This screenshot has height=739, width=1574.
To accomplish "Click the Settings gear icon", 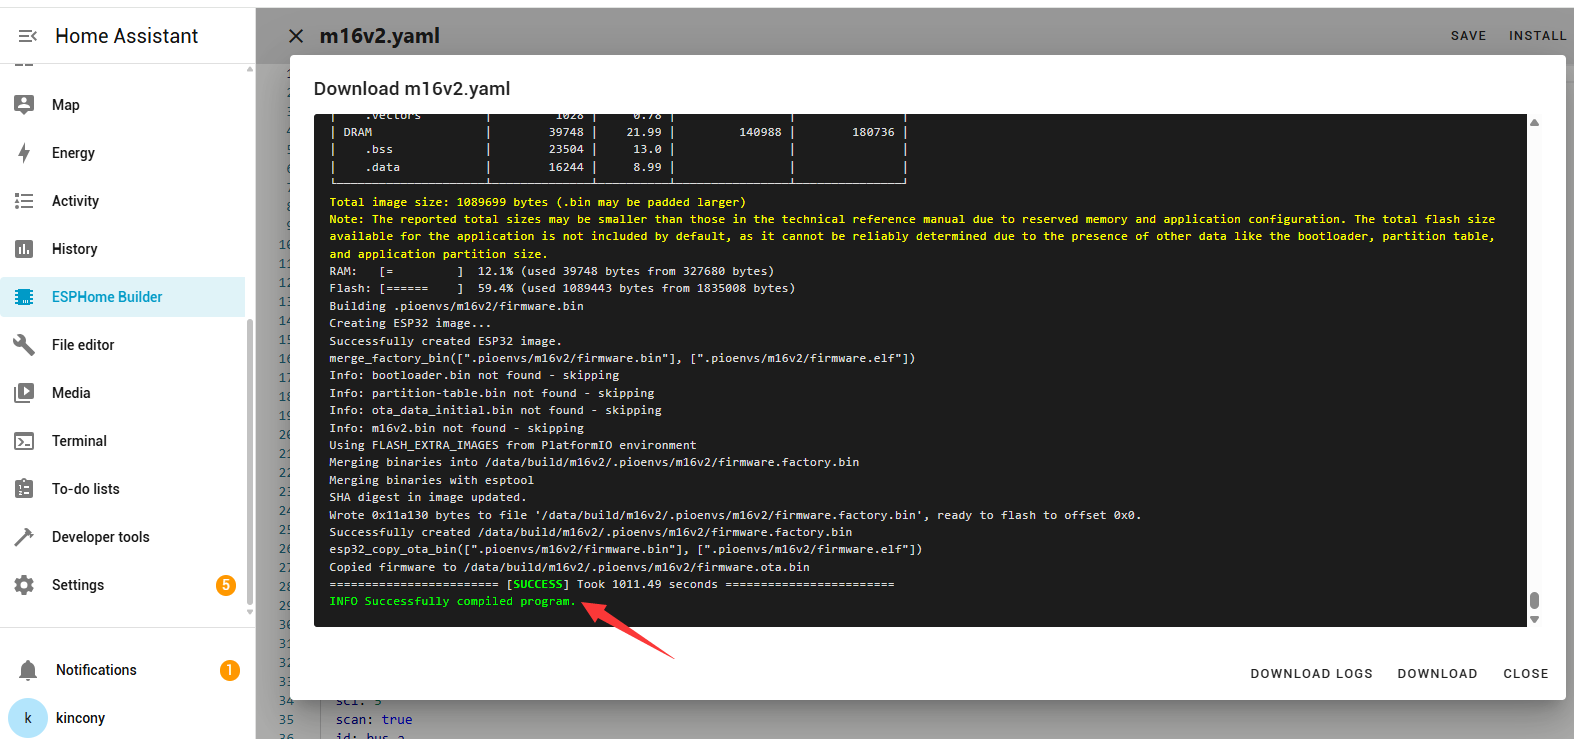I will [x=25, y=585].
